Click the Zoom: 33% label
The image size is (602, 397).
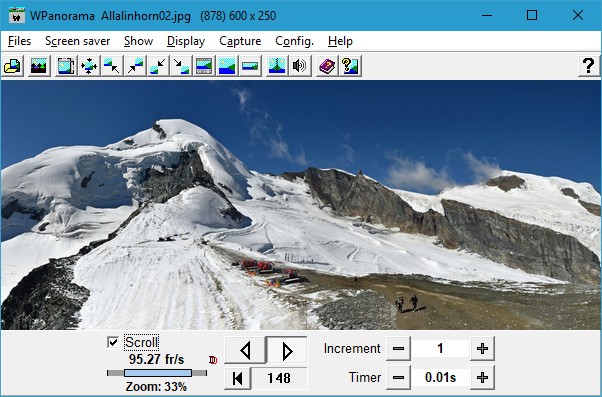156,387
